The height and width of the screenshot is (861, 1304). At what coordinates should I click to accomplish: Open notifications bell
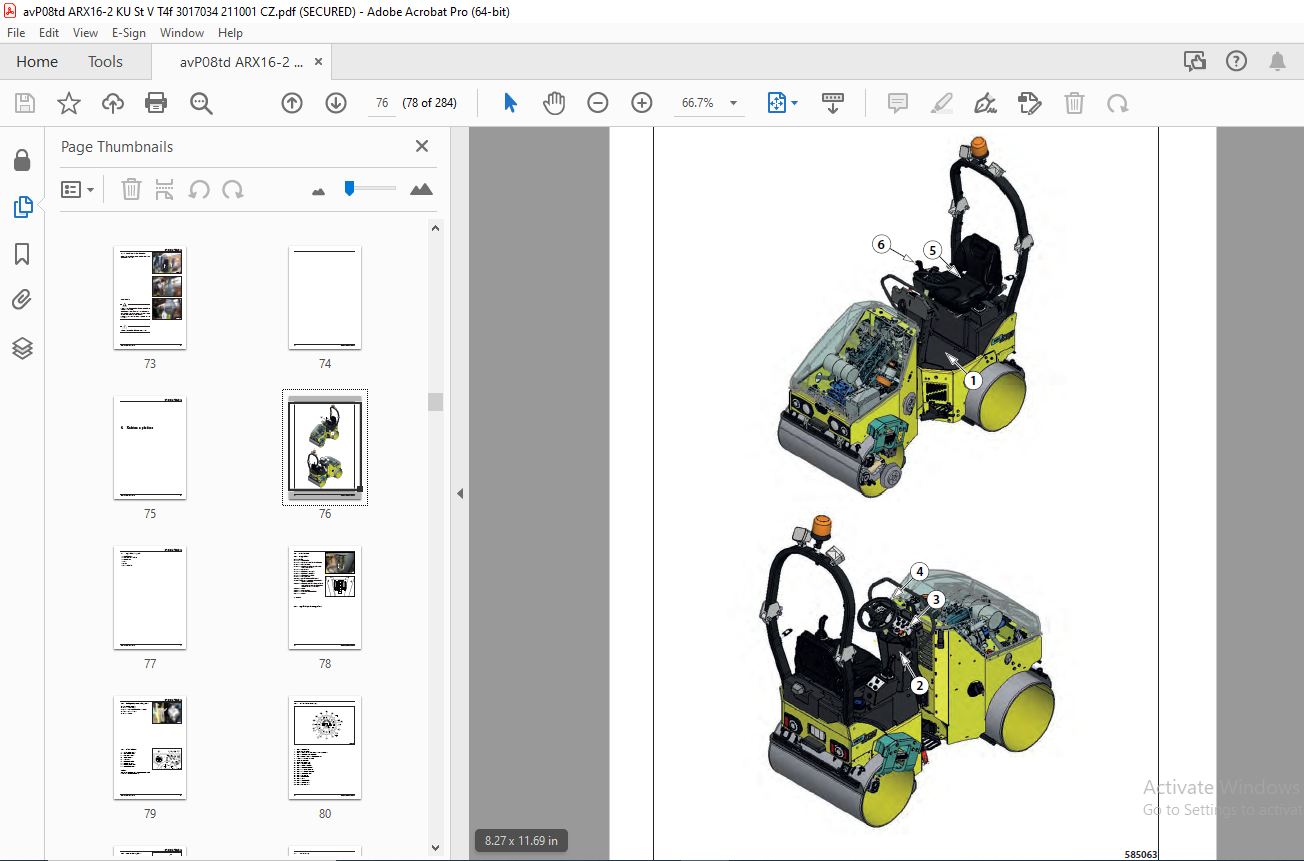1277,62
